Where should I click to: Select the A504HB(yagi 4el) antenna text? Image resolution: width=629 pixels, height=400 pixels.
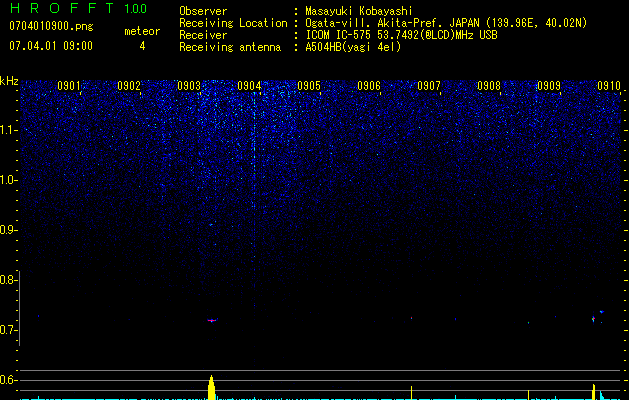[x=353, y=47]
